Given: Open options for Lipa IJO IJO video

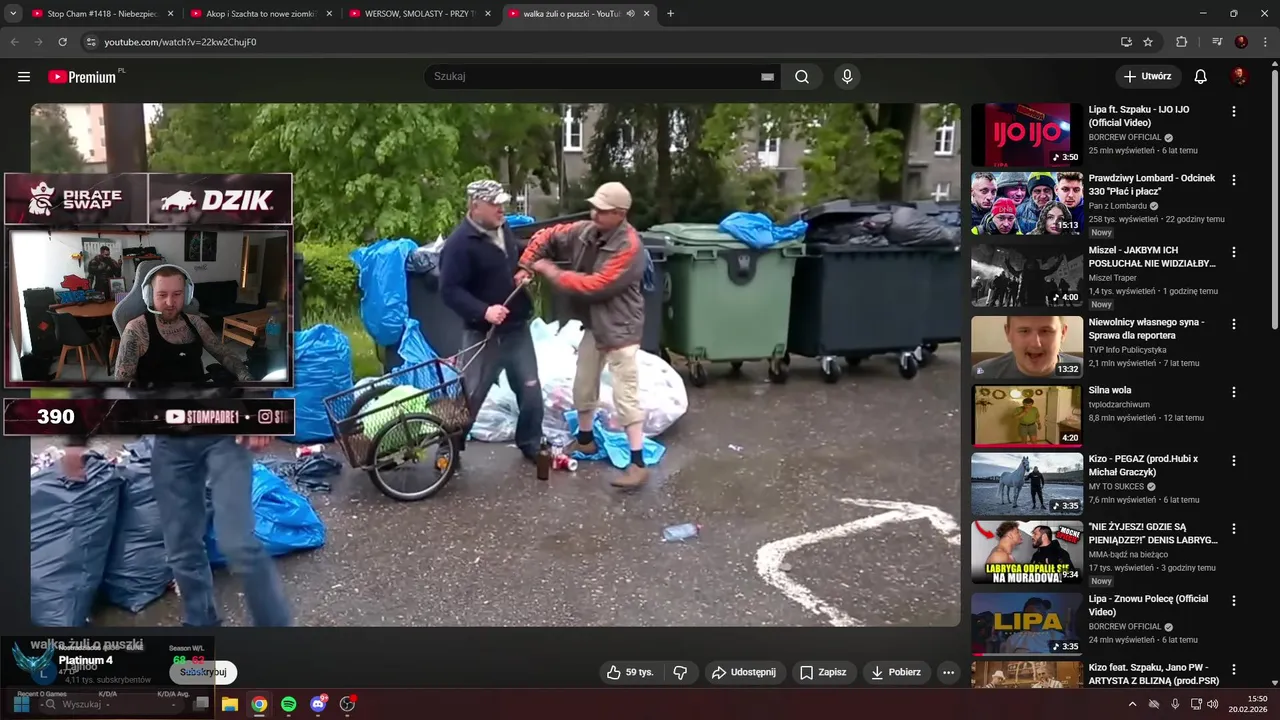Looking at the screenshot, I should [1234, 112].
